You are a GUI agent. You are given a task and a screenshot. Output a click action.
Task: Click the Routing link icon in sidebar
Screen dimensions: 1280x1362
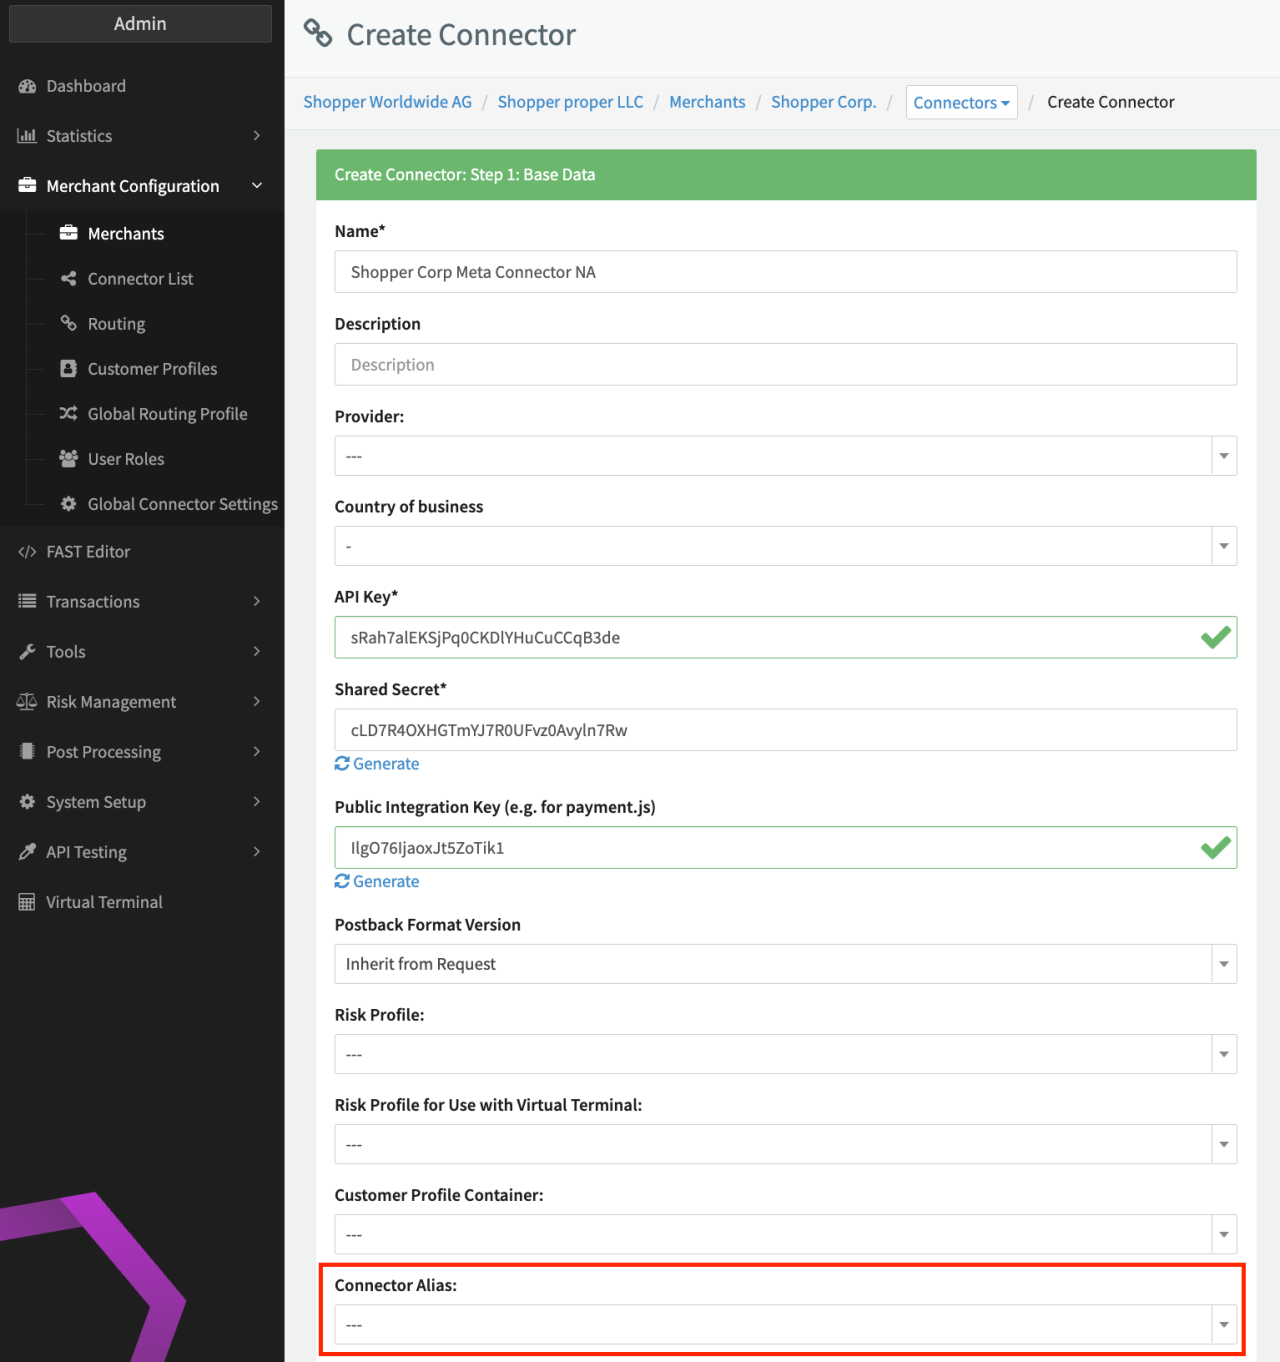tap(69, 323)
